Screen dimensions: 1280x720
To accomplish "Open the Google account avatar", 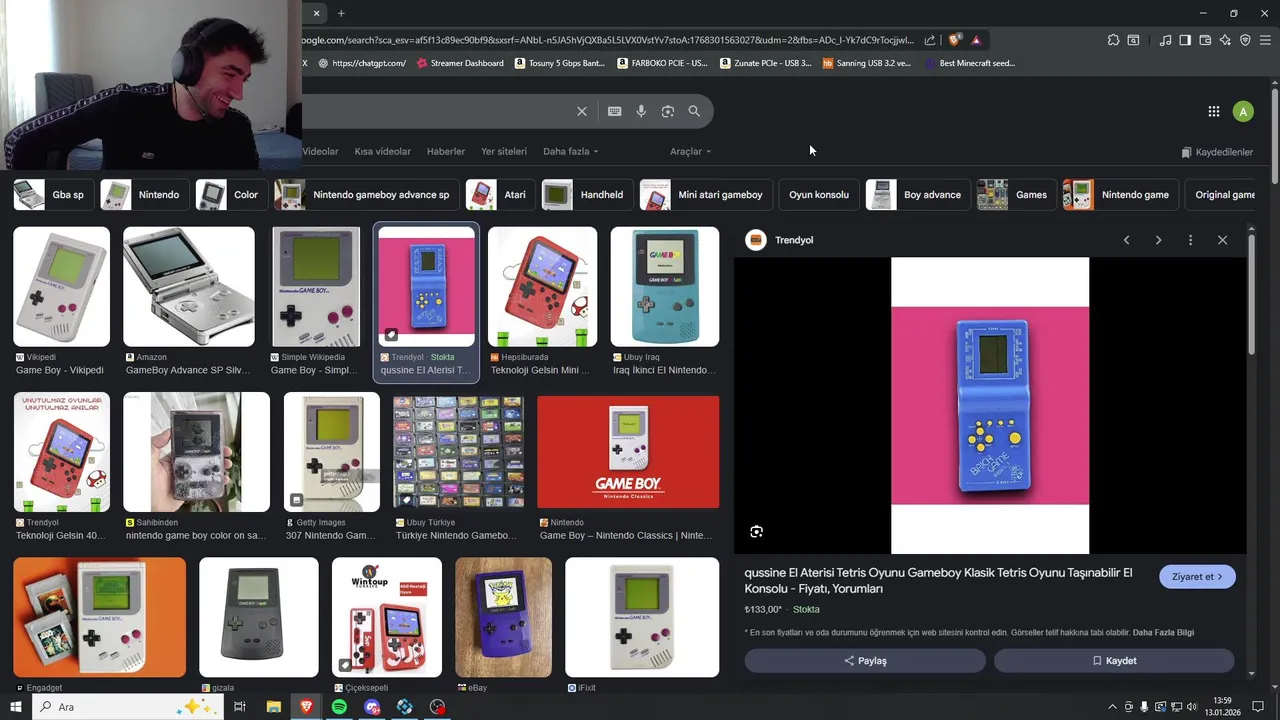I will (1243, 112).
